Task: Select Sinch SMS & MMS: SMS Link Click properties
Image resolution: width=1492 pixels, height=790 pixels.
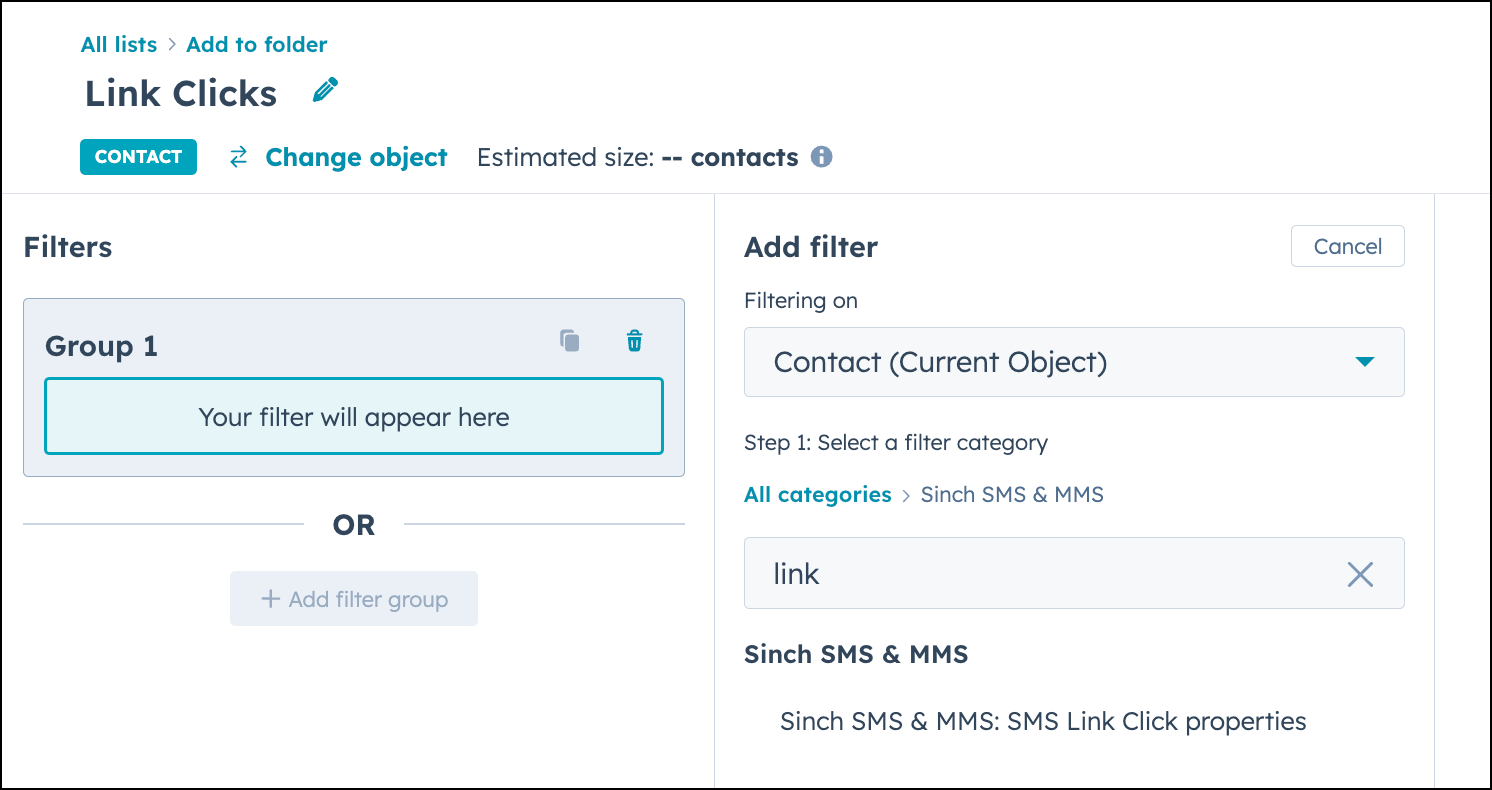Action: (x=1043, y=721)
